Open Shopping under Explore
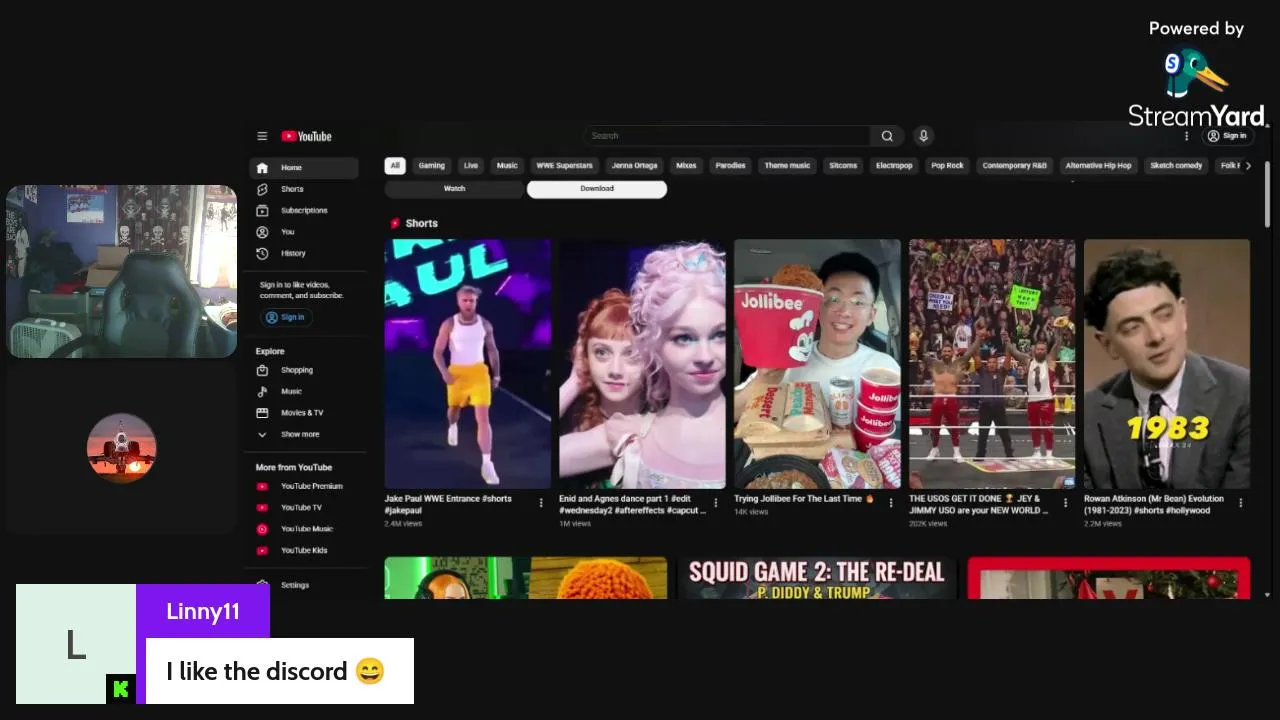This screenshot has width=1280, height=720. [x=304, y=370]
